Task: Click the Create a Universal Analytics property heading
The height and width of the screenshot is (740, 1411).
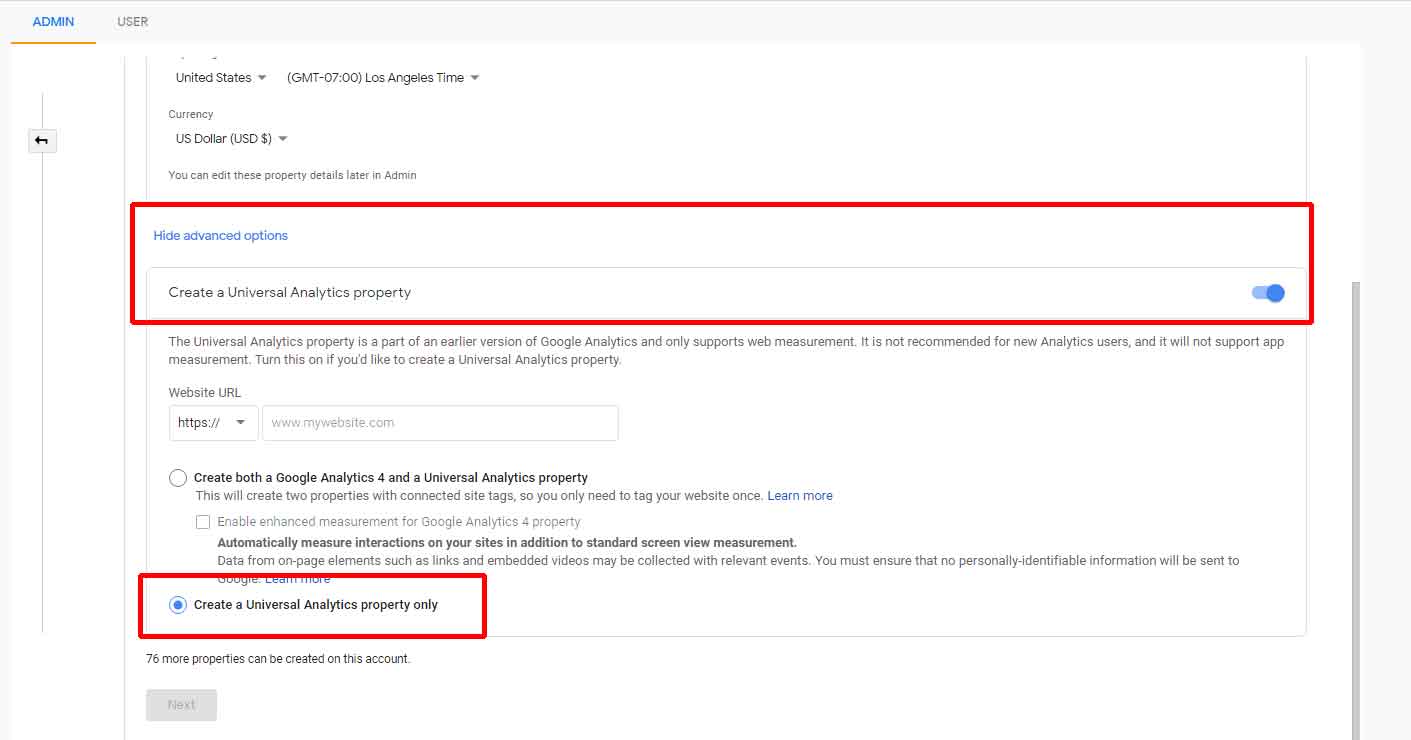Action: (x=290, y=293)
